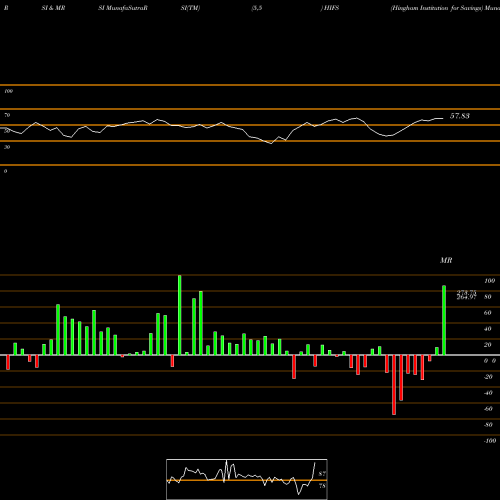Click the tallest green MR bar

pos(180,315)
